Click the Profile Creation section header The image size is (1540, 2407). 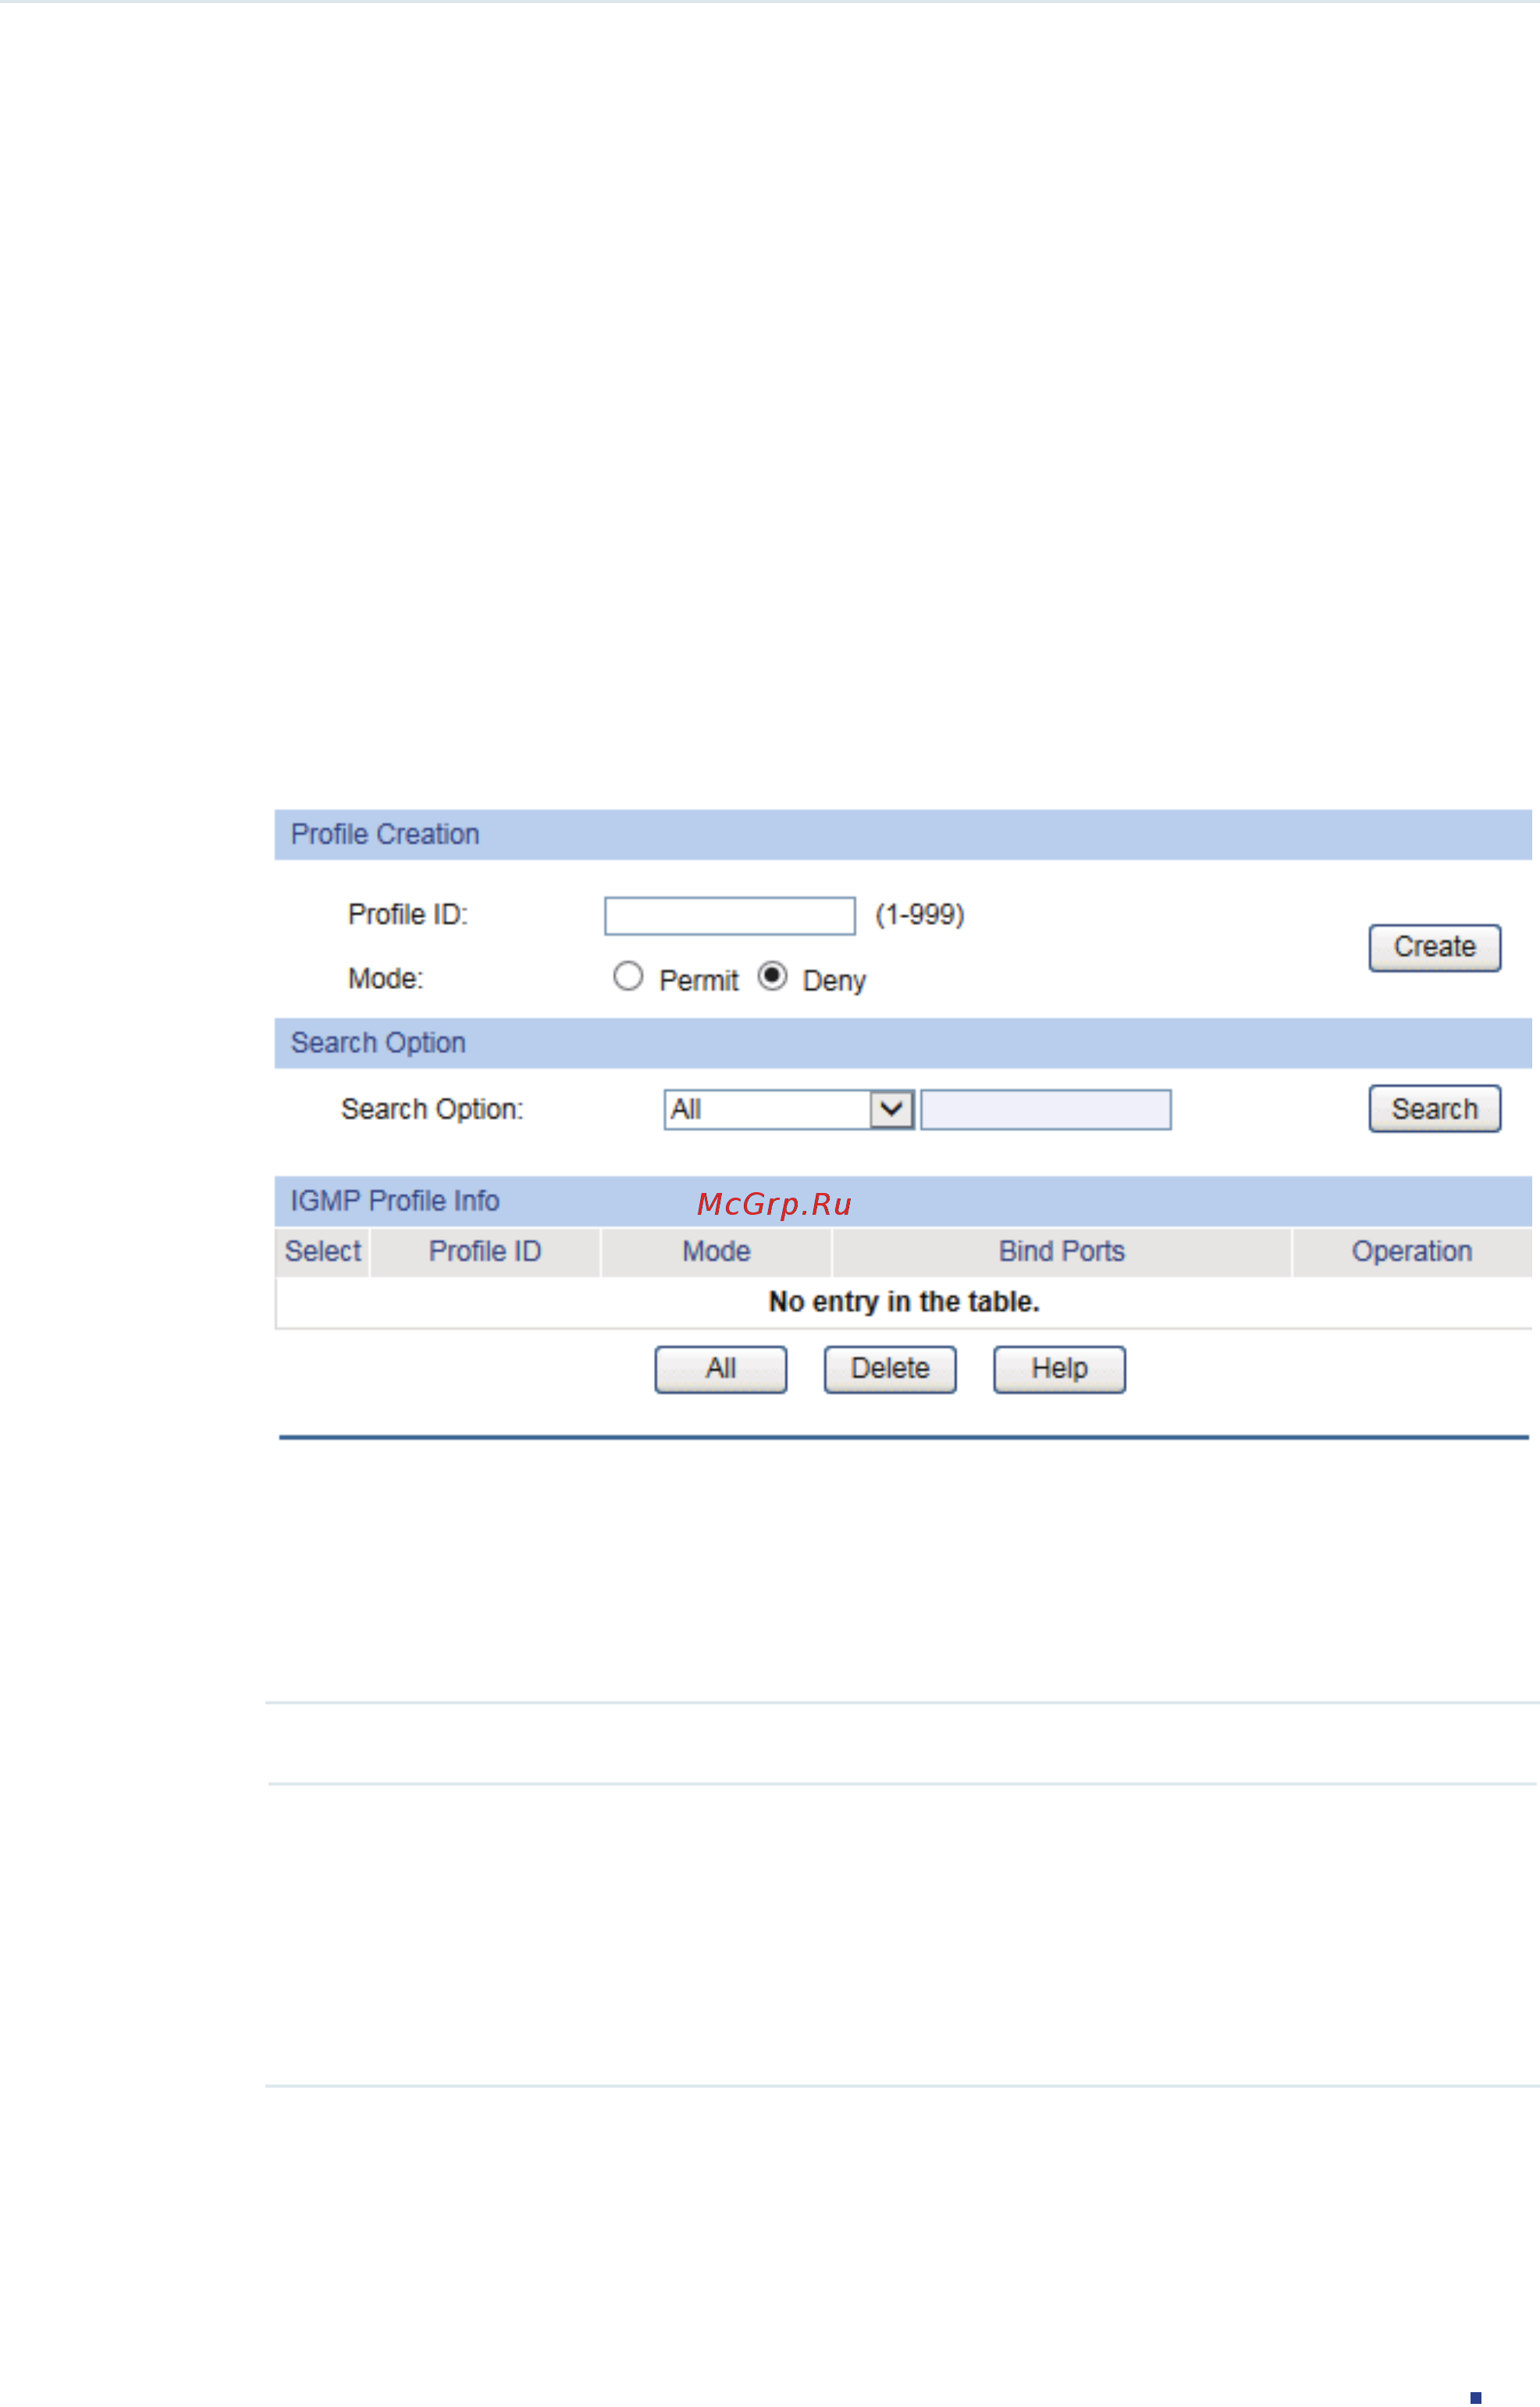(x=903, y=835)
